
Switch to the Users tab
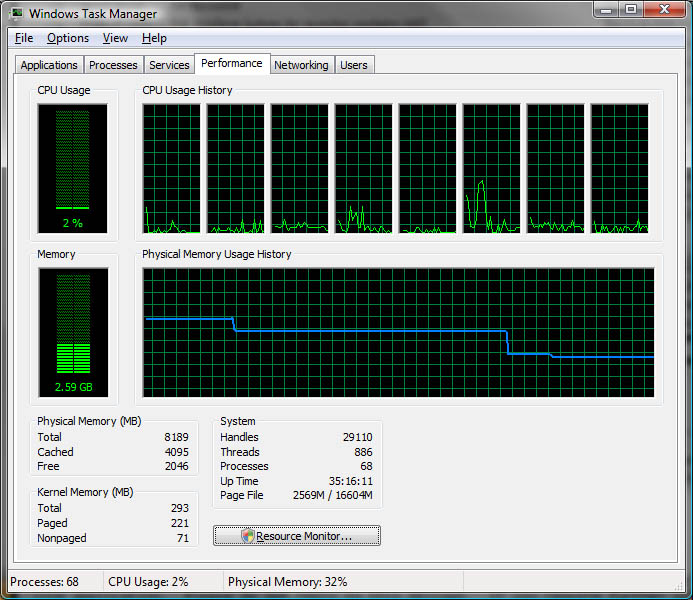click(354, 65)
